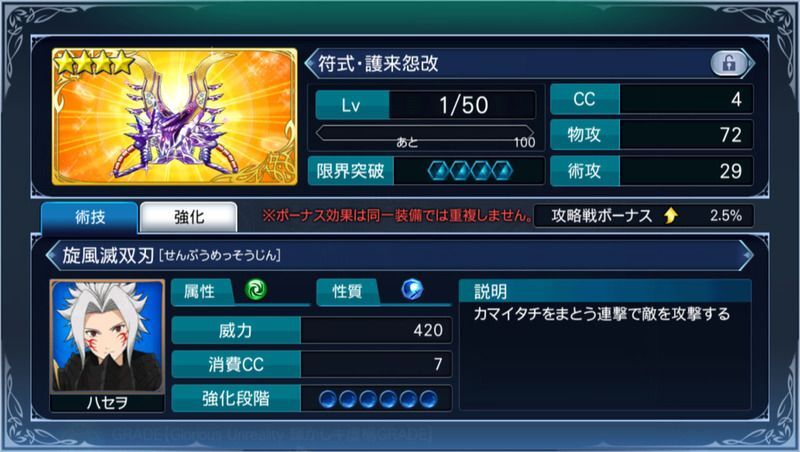The height and width of the screenshot is (452, 800).
Task: Click the yellow bonus up arrow
Action: [x=670, y=216]
